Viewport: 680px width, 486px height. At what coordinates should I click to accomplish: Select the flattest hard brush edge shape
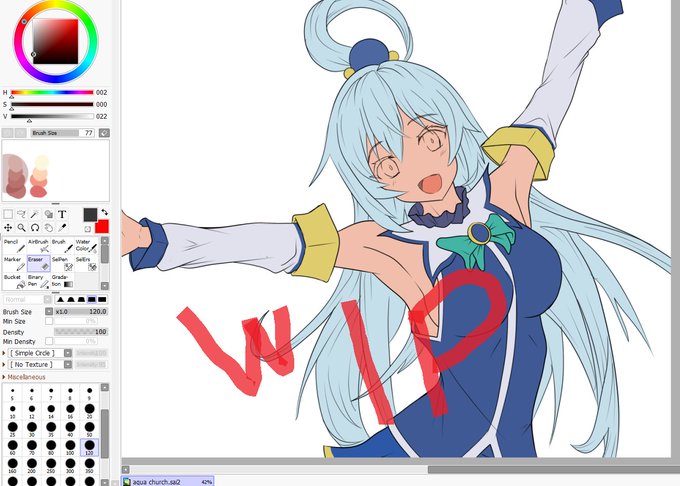coord(102,299)
